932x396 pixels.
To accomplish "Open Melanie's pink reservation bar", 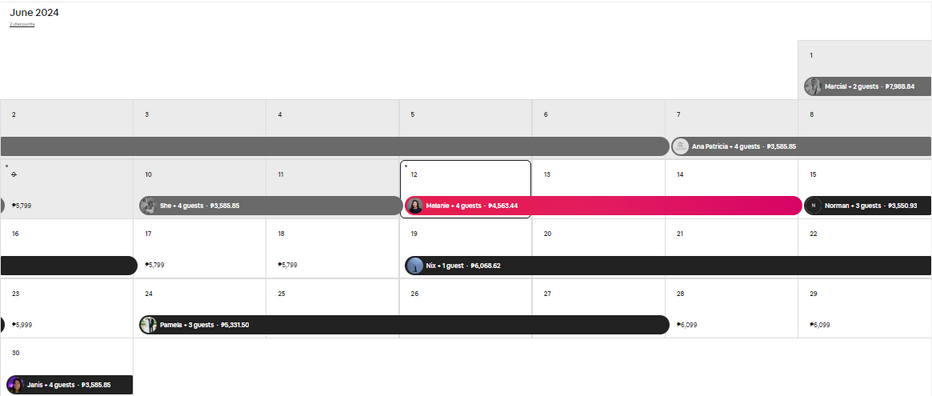I will [603, 206].
